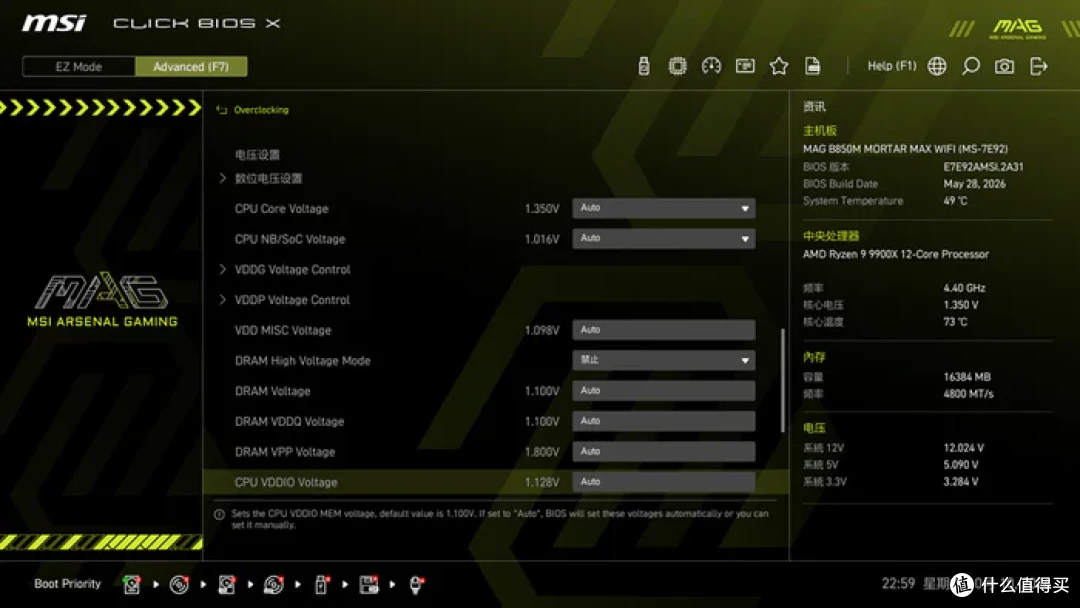Click BIOS build date May 28, 2026

tap(975, 184)
